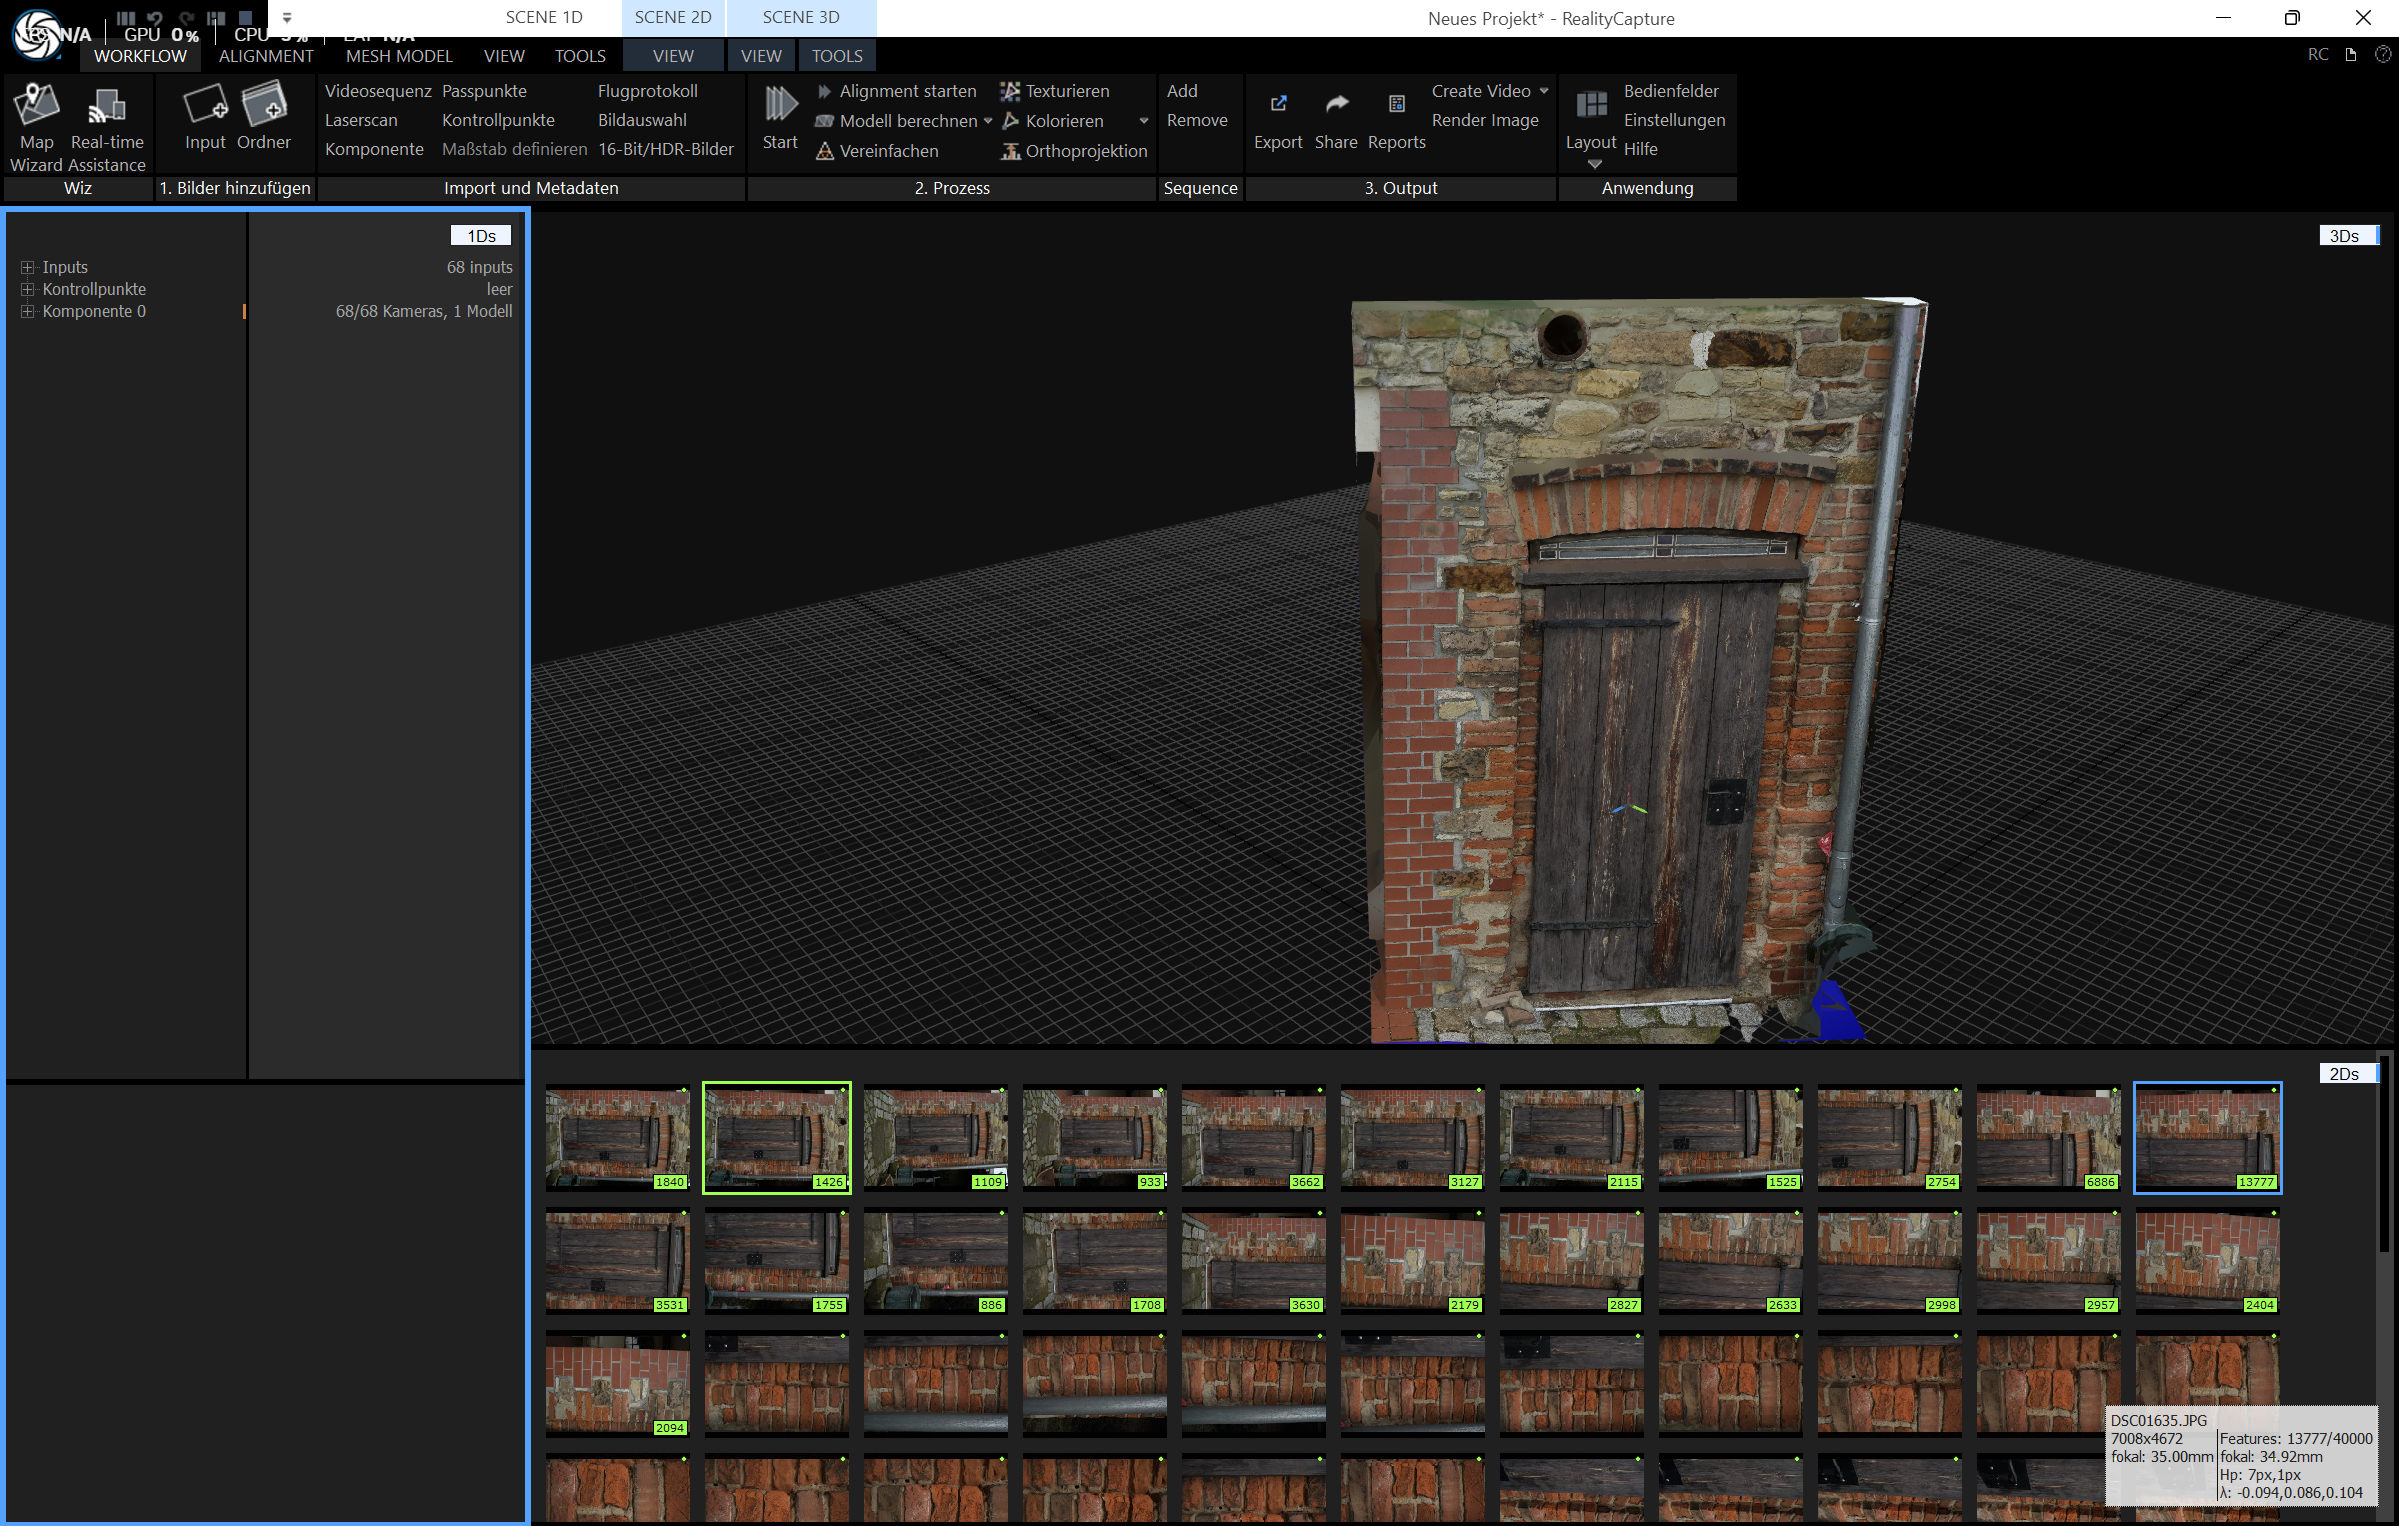
Task: Create an Orthoprojektion
Action: point(1074,151)
